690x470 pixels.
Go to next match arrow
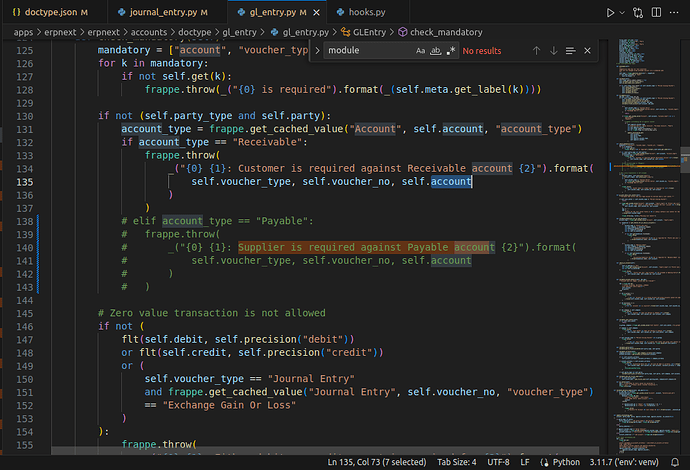pyautogui.click(x=553, y=50)
